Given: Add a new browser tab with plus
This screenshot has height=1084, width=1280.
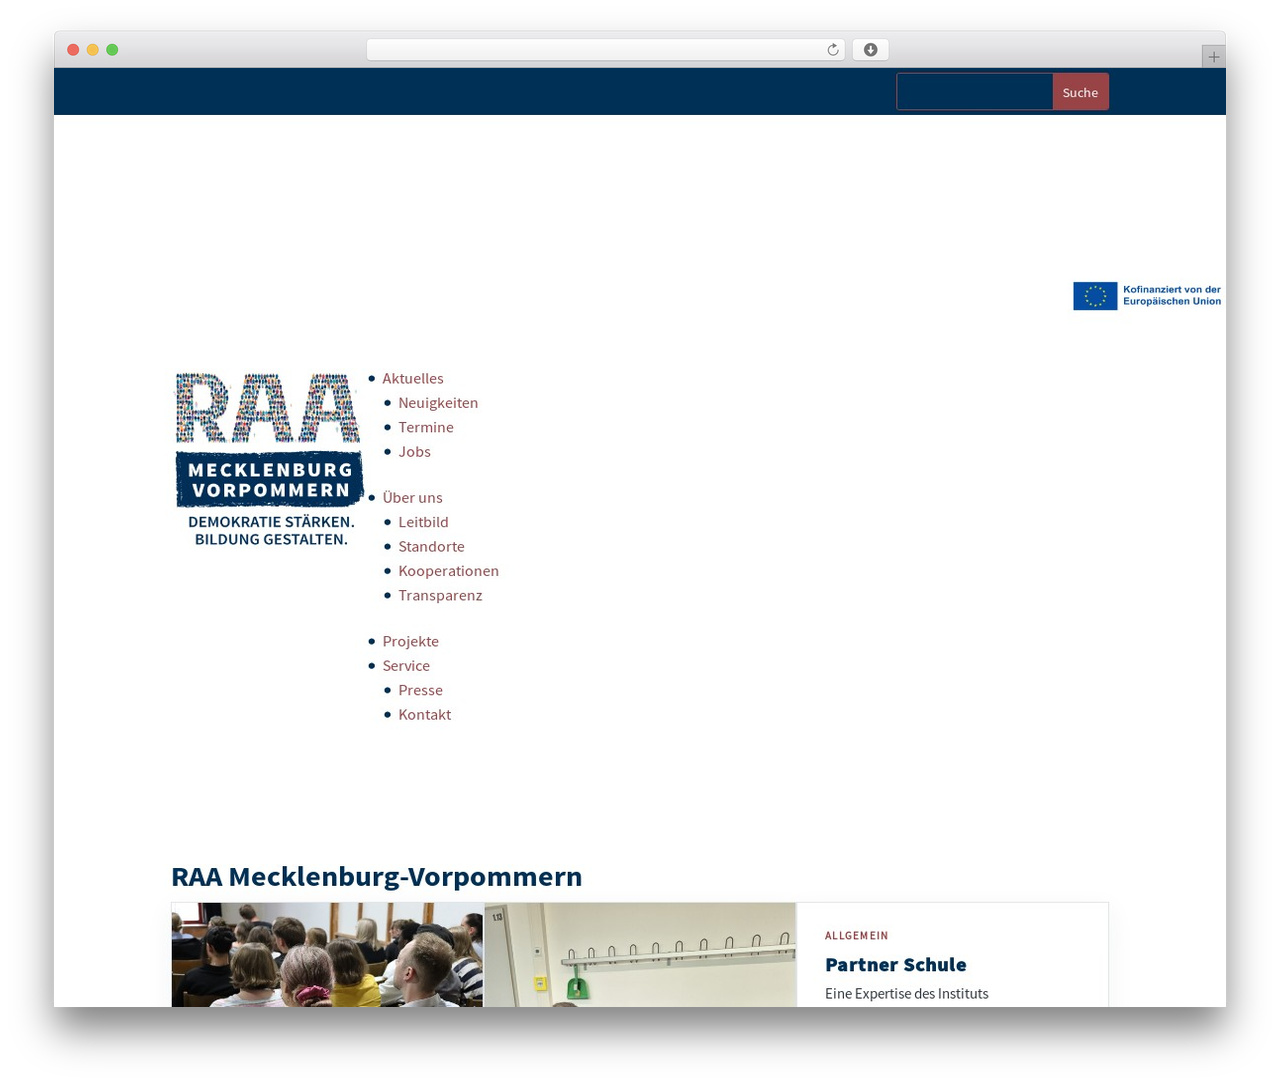Looking at the screenshot, I should [1213, 57].
